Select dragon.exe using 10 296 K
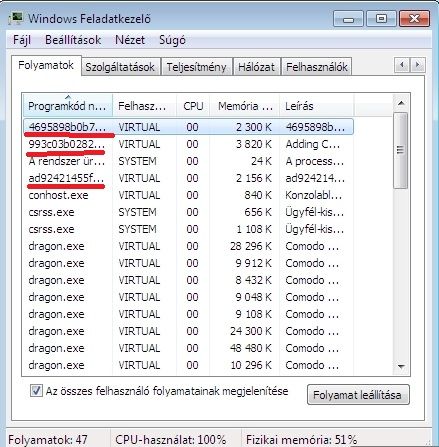The image size is (439, 447). (x=188, y=365)
